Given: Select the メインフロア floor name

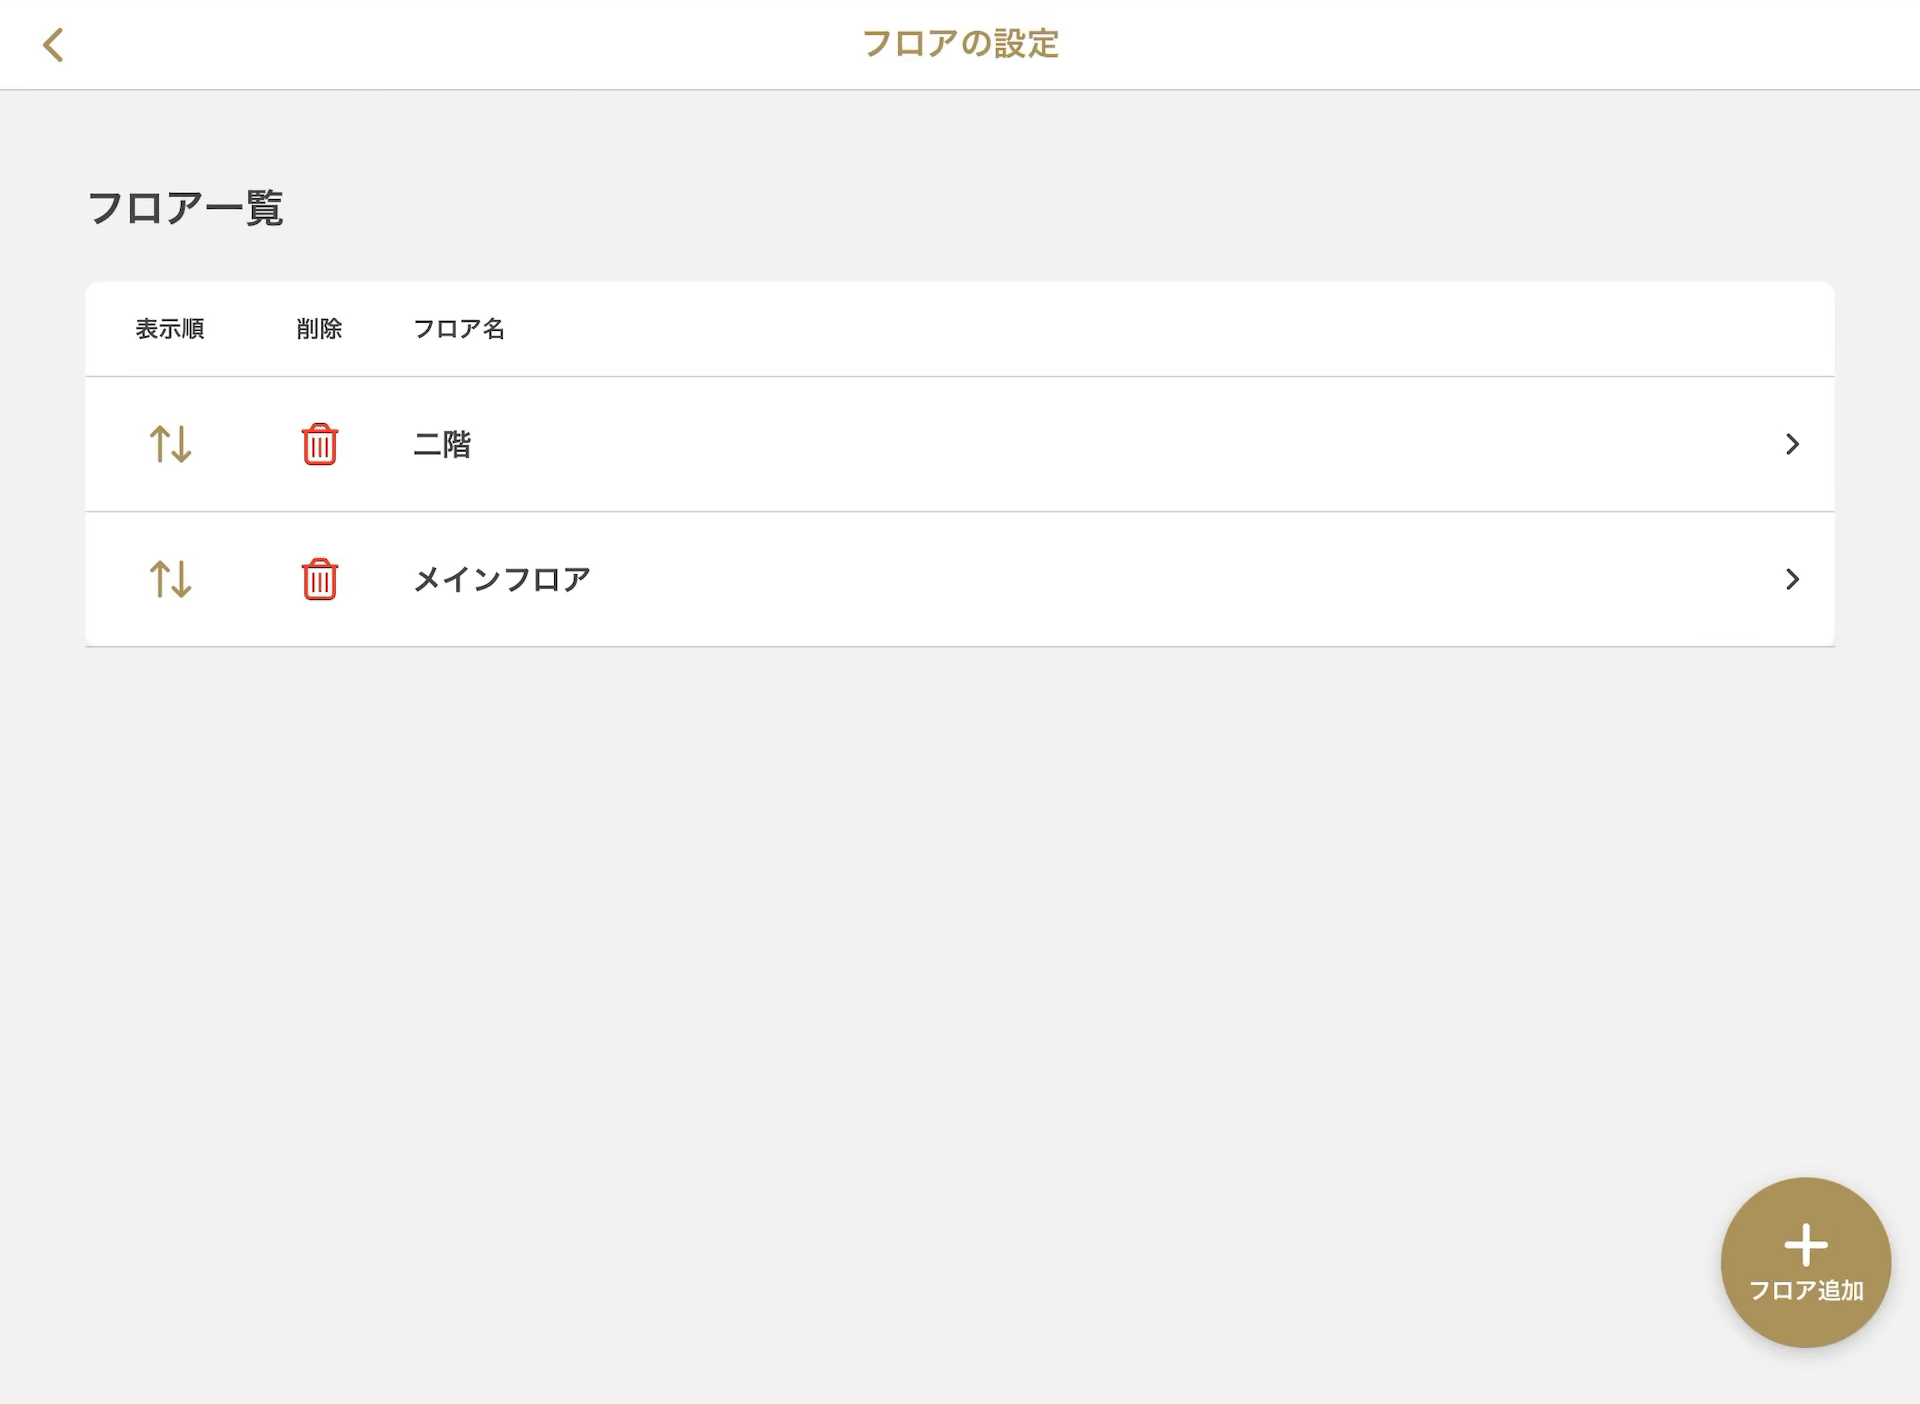Looking at the screenshot, I should 502,579.
